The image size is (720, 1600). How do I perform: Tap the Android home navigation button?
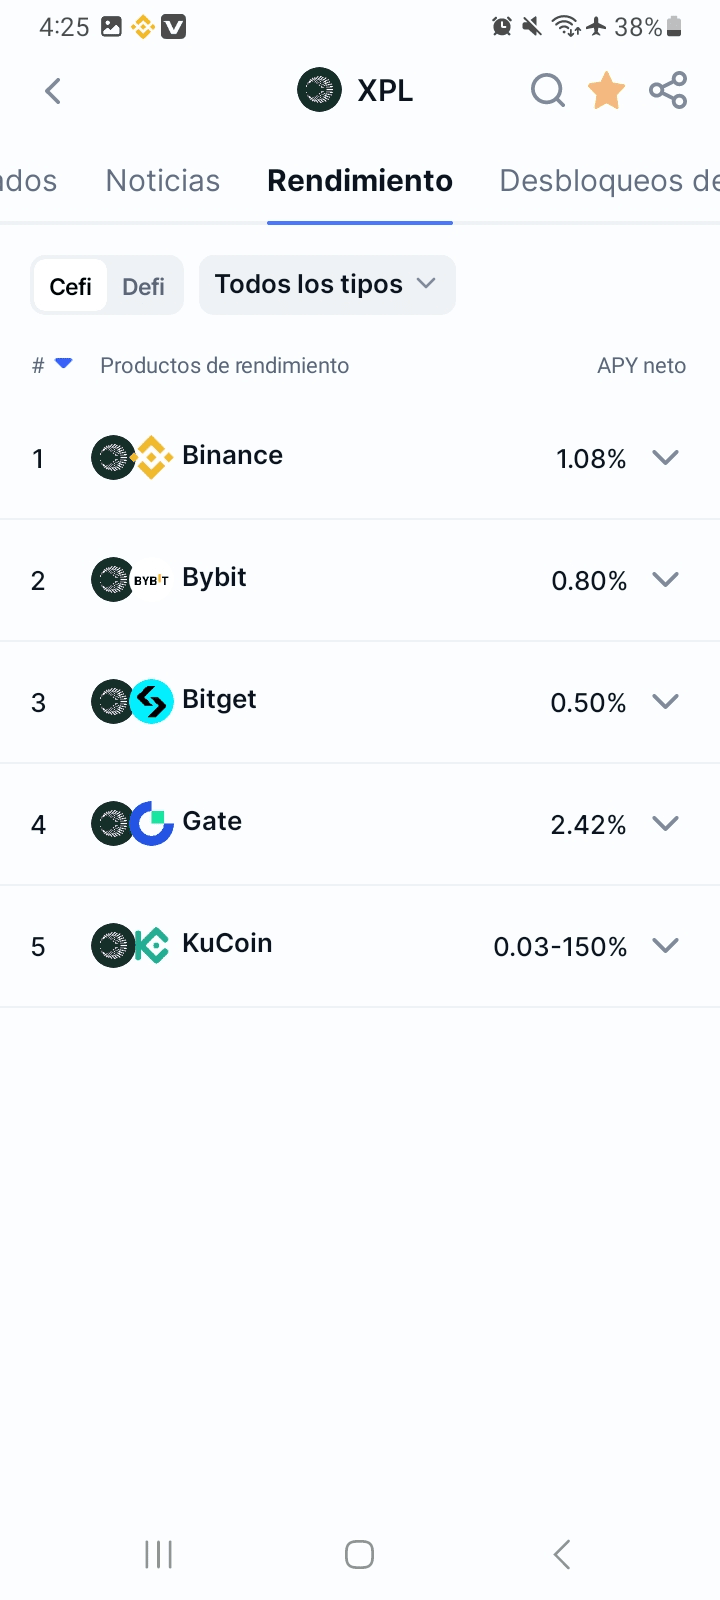[x=359, y=1554]
